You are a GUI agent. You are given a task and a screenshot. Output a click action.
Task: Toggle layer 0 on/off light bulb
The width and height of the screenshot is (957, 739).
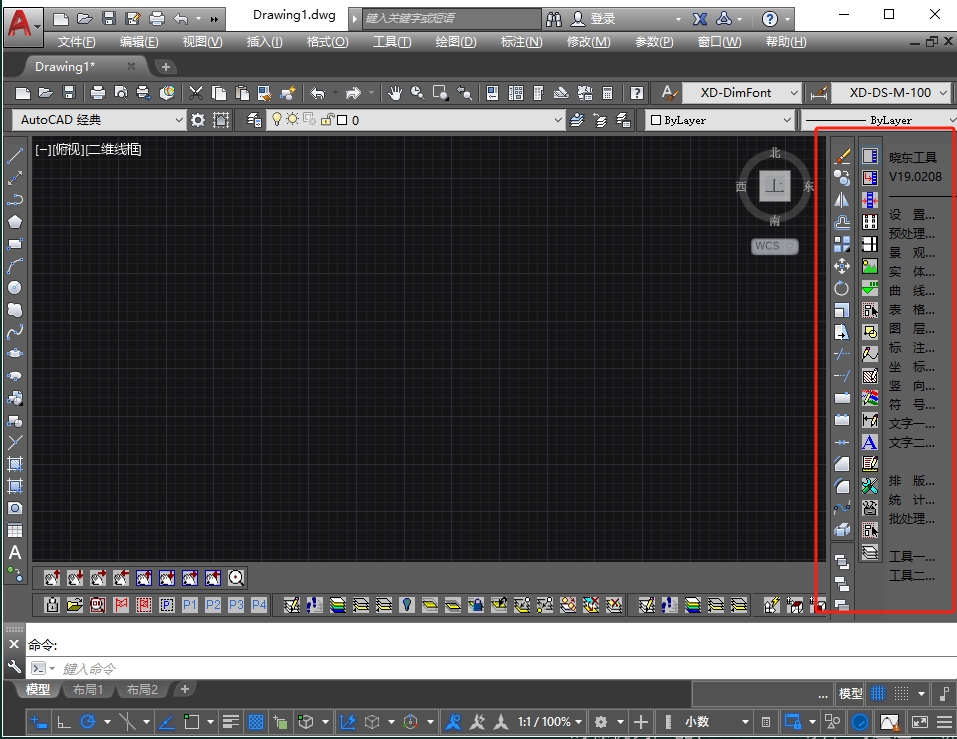pyautogui.click(x=276, y=119)
